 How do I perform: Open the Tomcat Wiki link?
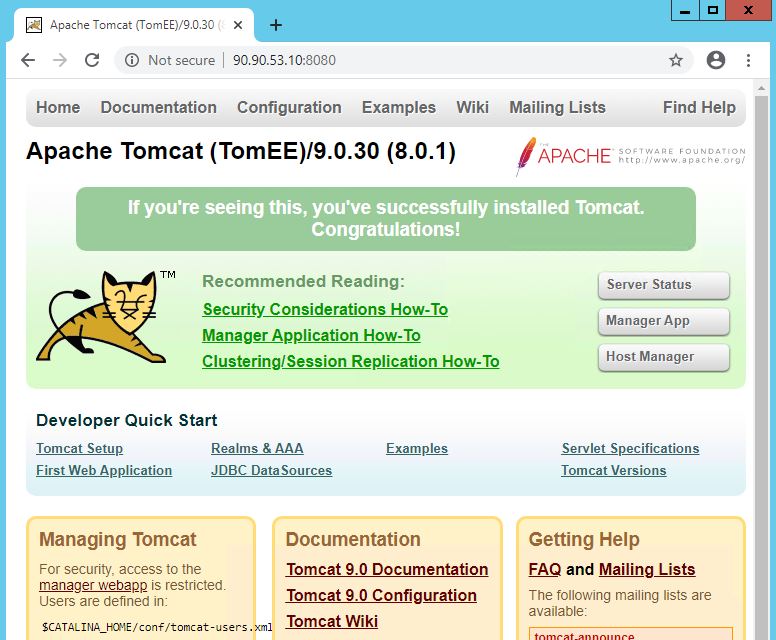point(332,621)
